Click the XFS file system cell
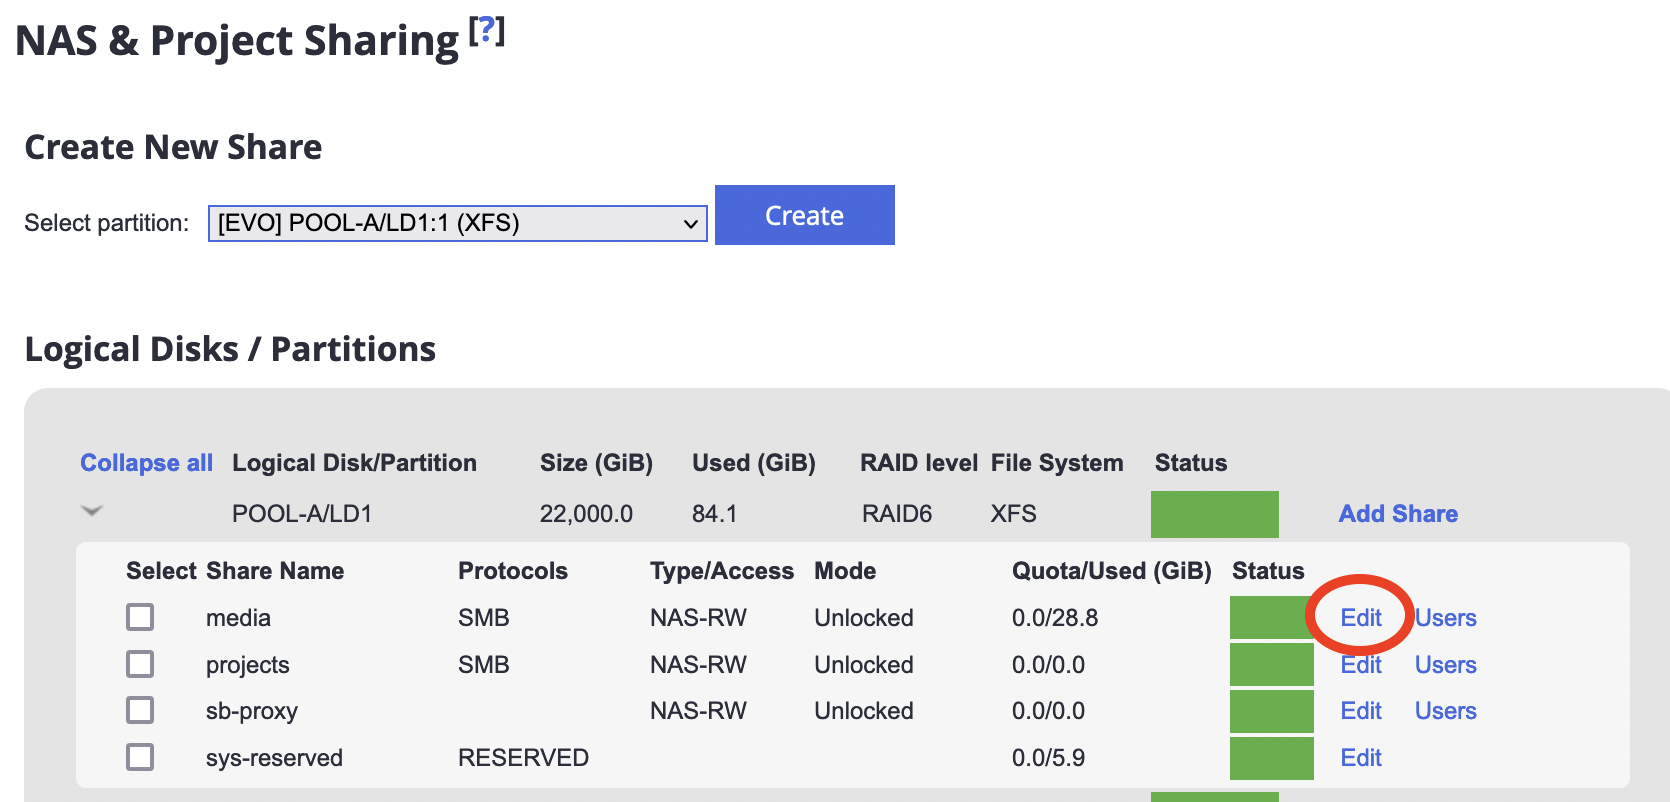This screenshot has width=1670, height=802. click(1013, 514)
